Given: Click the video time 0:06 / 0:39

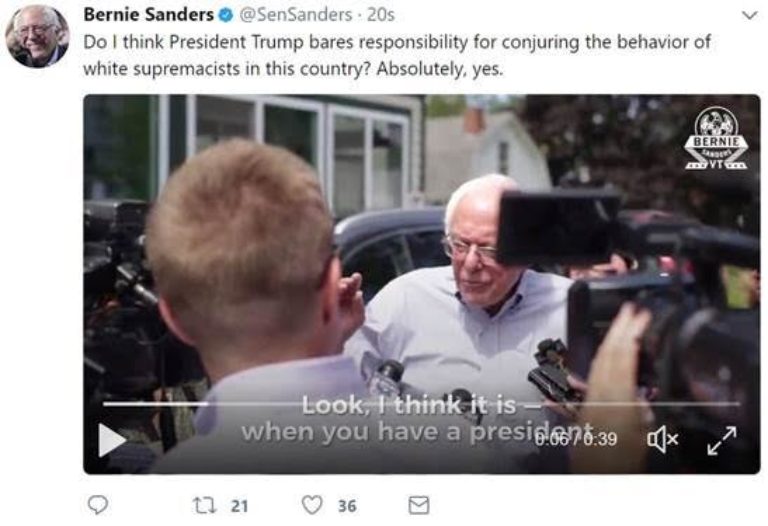Looking at the screenshot, I should click(x=576, y=439).
